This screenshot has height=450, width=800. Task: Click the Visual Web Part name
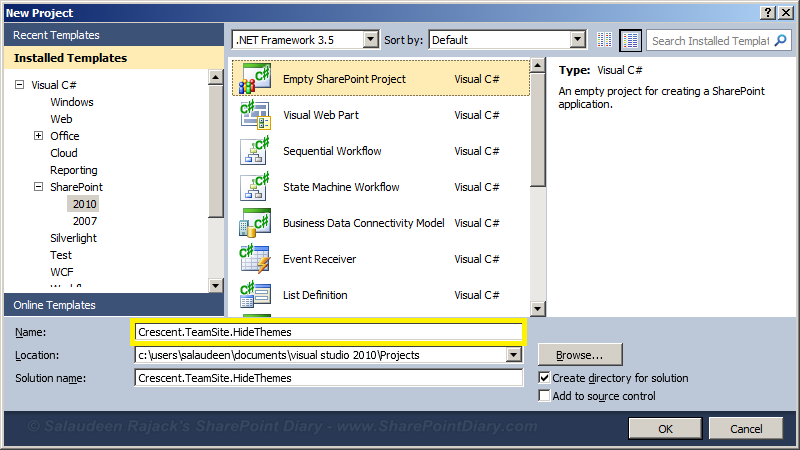tap(321, 115)
